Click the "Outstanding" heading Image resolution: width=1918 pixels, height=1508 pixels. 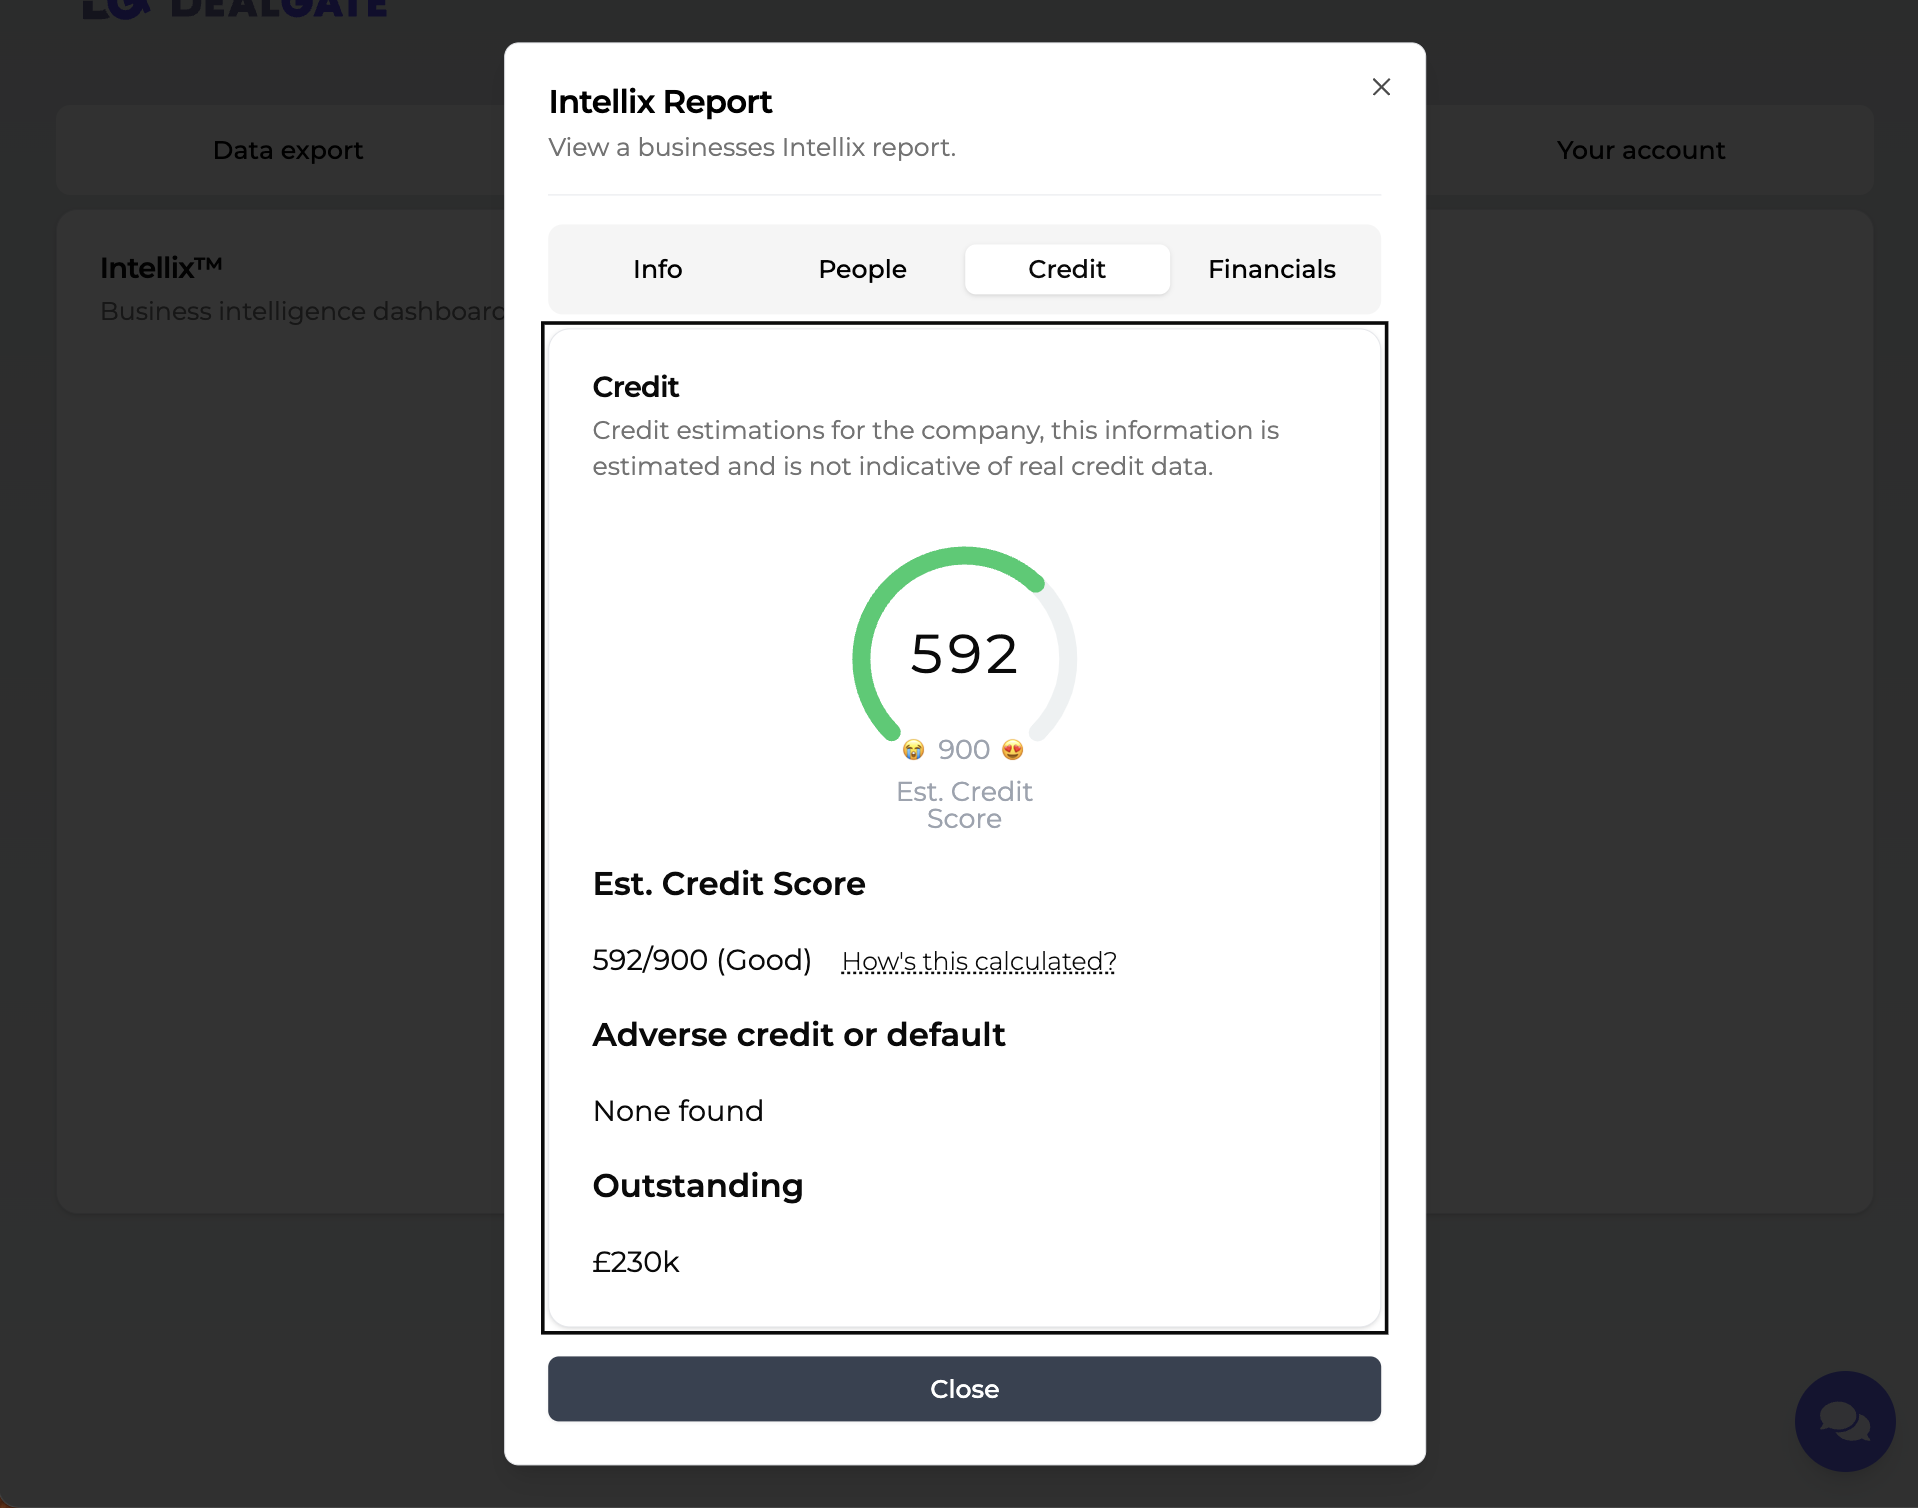(x=698, y=1186)
